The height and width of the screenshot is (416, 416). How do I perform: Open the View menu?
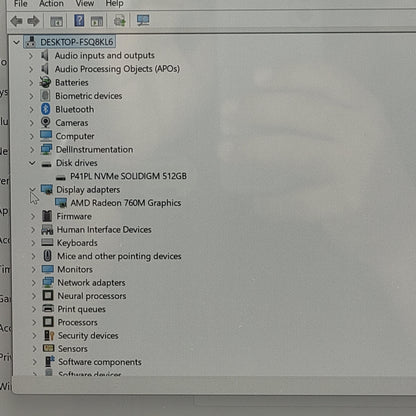pyautogui.click(x=85, y=4)
